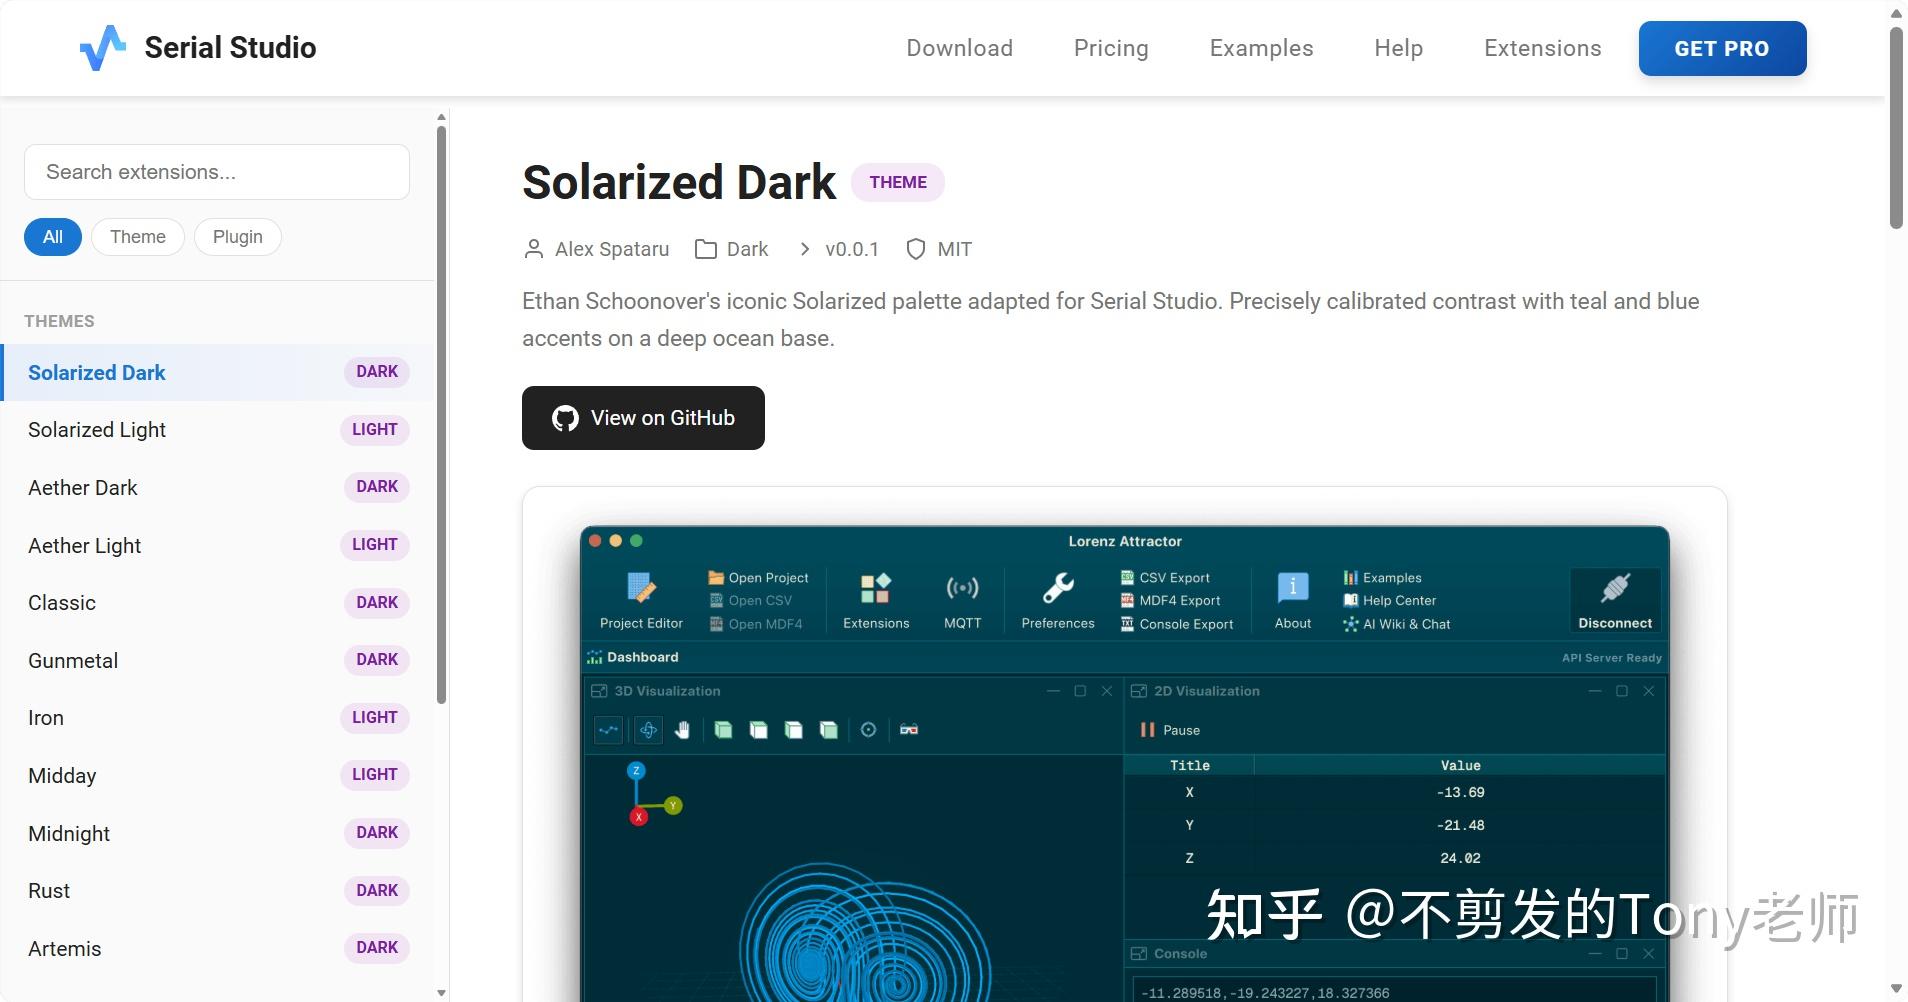Click the page scrollbar down arrow
Image resolution: width=1908 pixels, height=1002 pixels.
1896,989
